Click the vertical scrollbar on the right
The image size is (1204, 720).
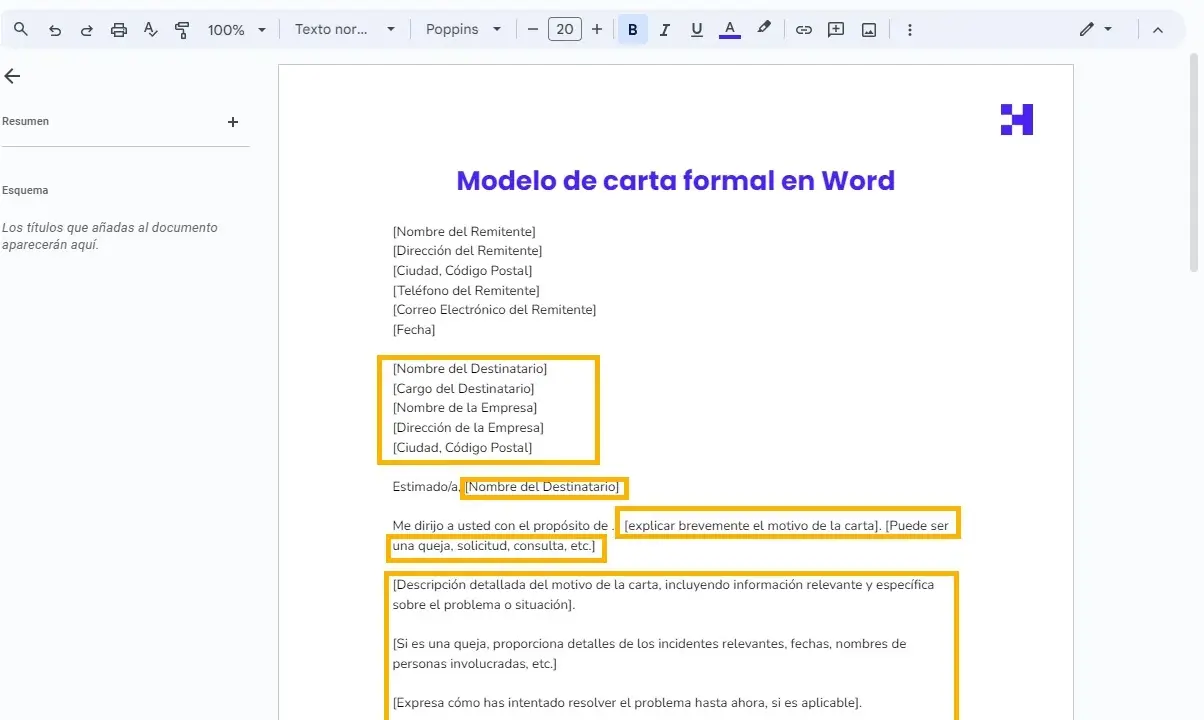[x=1193, y=160]
